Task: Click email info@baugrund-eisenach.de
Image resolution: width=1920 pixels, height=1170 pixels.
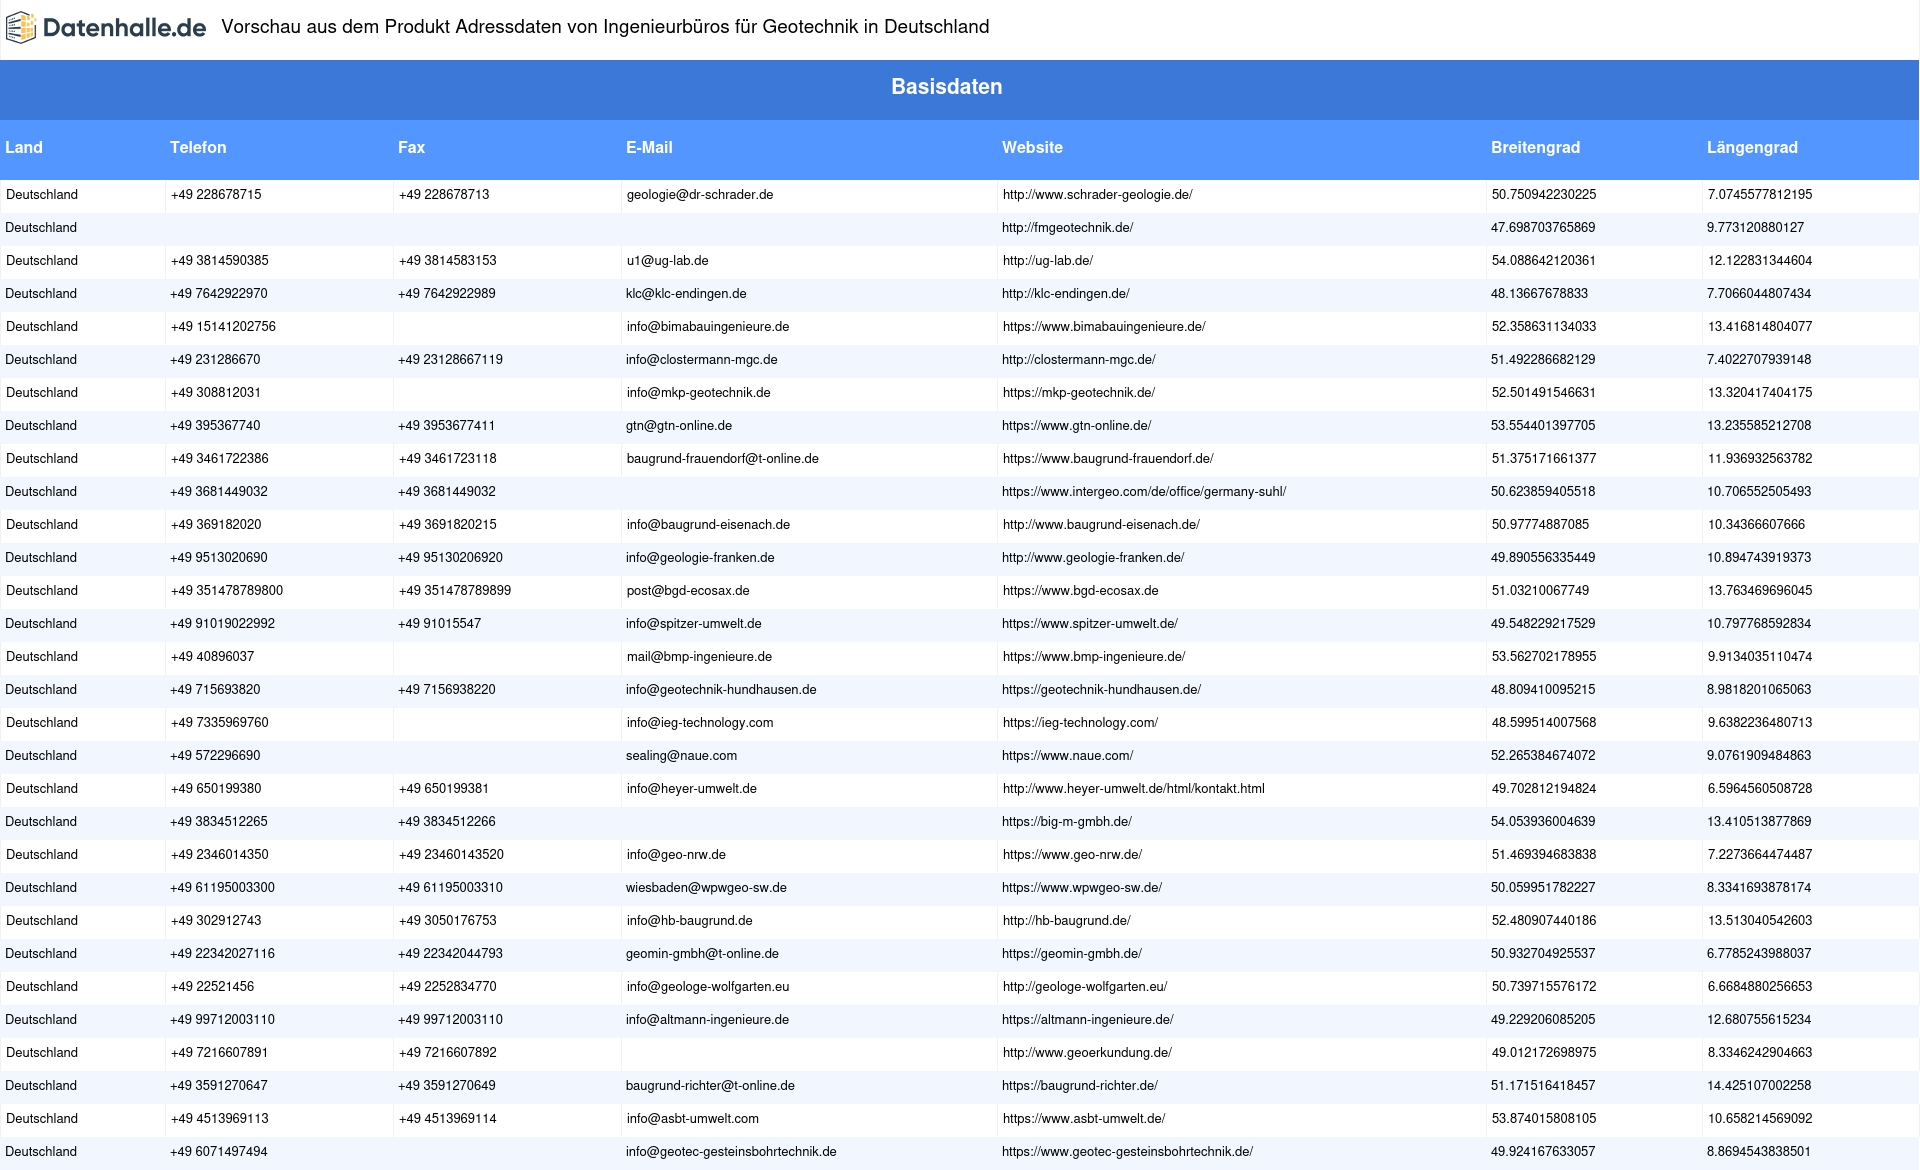Action: click(x=708, y=525)
